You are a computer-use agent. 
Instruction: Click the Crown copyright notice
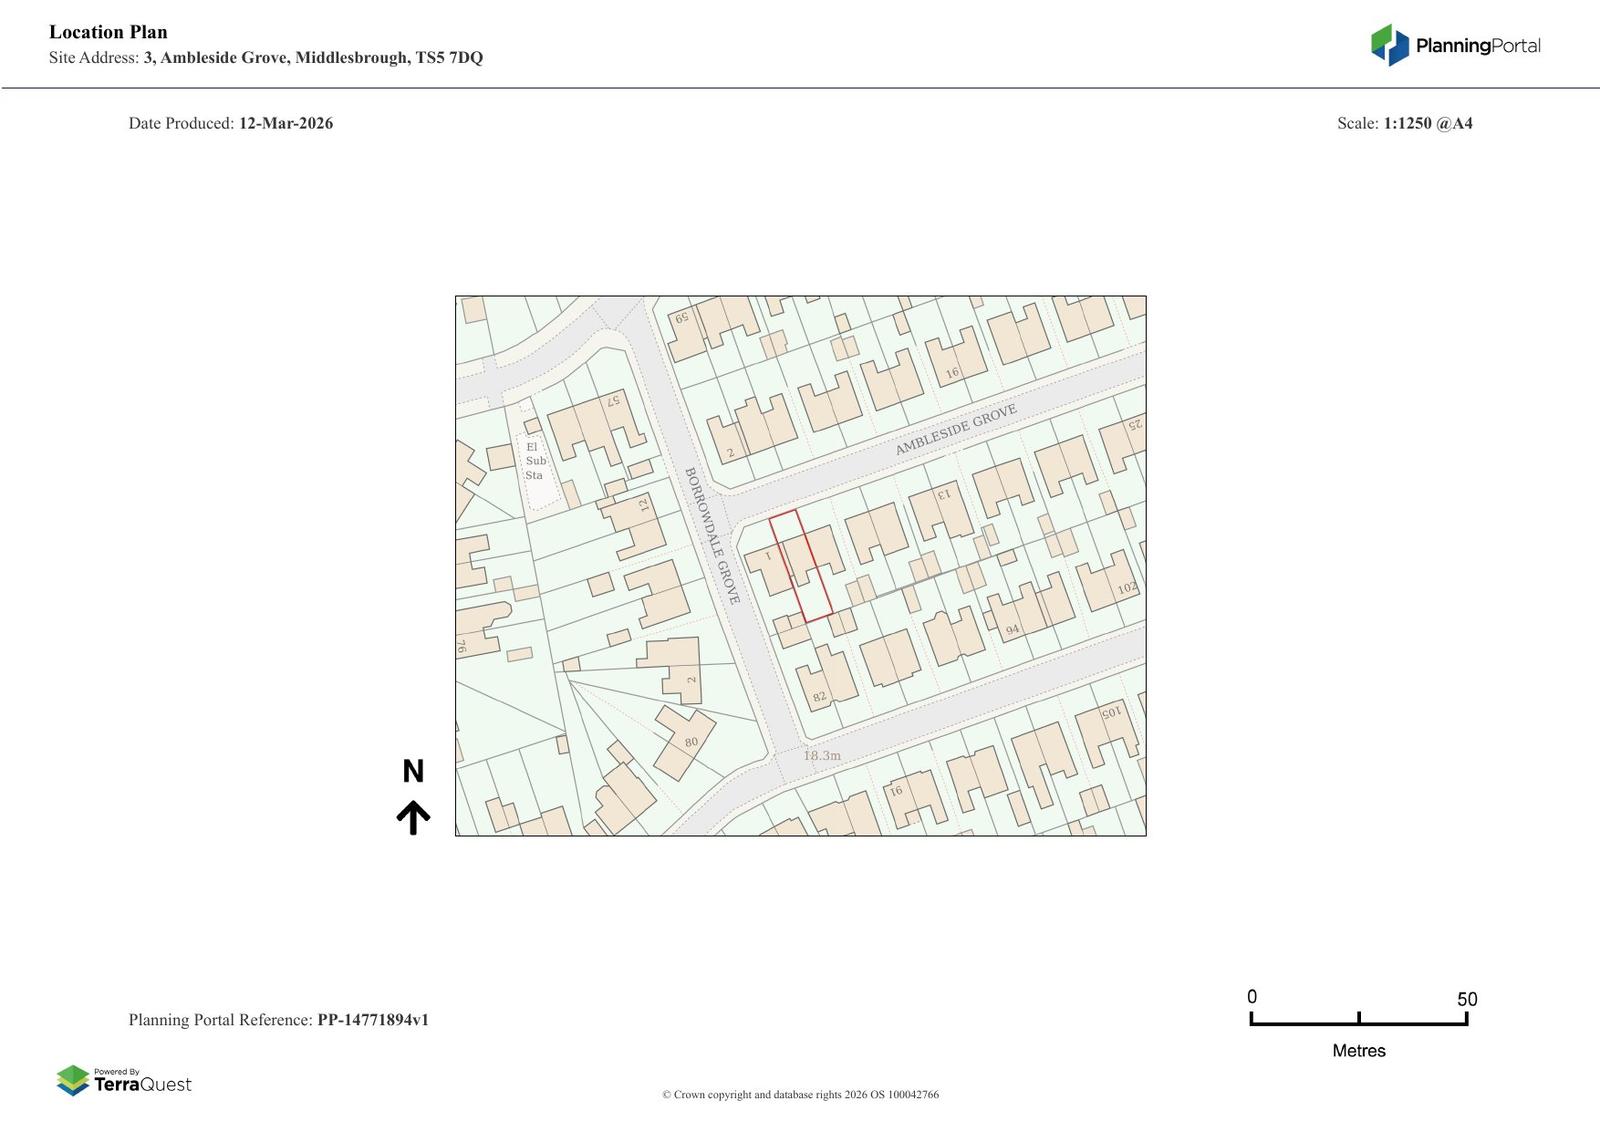[800, 1094]
